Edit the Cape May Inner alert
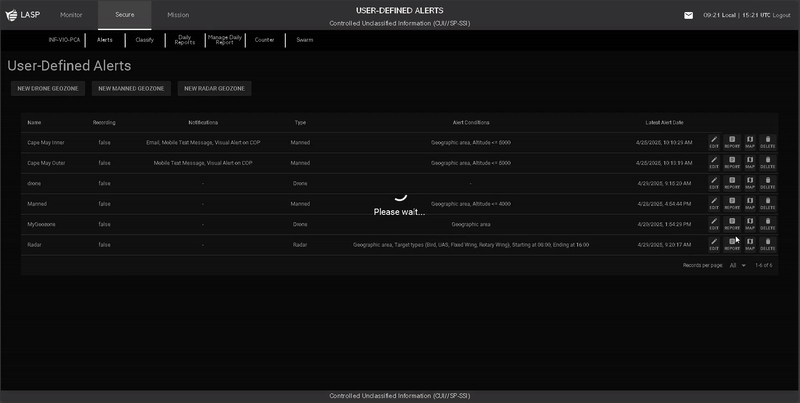The image size is (800, 403). pos(714,142)
